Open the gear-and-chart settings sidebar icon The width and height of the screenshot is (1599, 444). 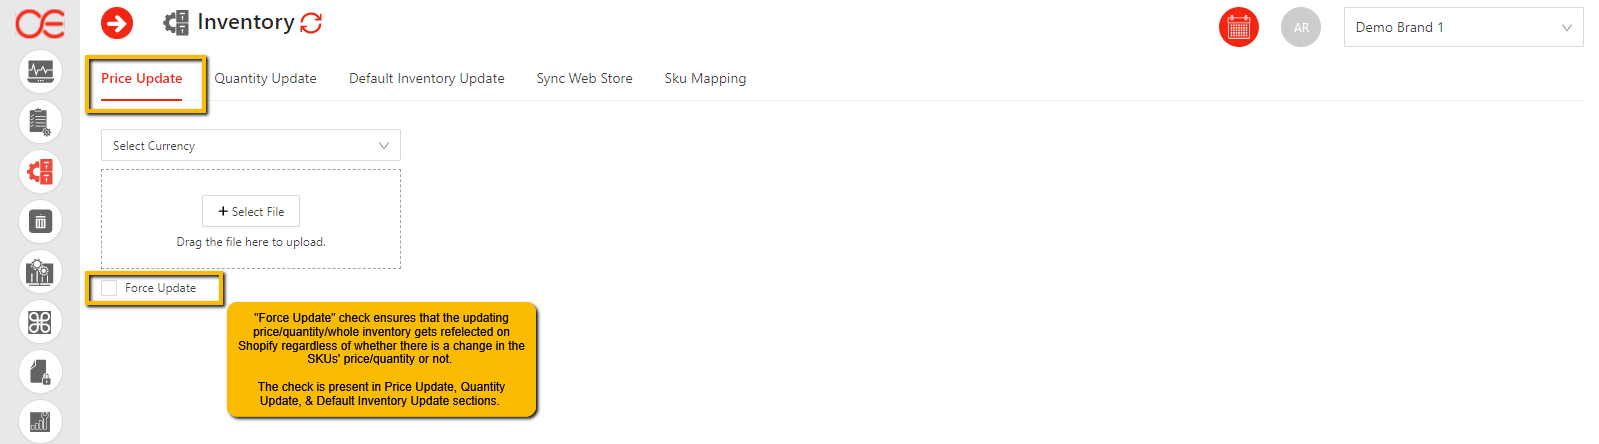point(40,272)
